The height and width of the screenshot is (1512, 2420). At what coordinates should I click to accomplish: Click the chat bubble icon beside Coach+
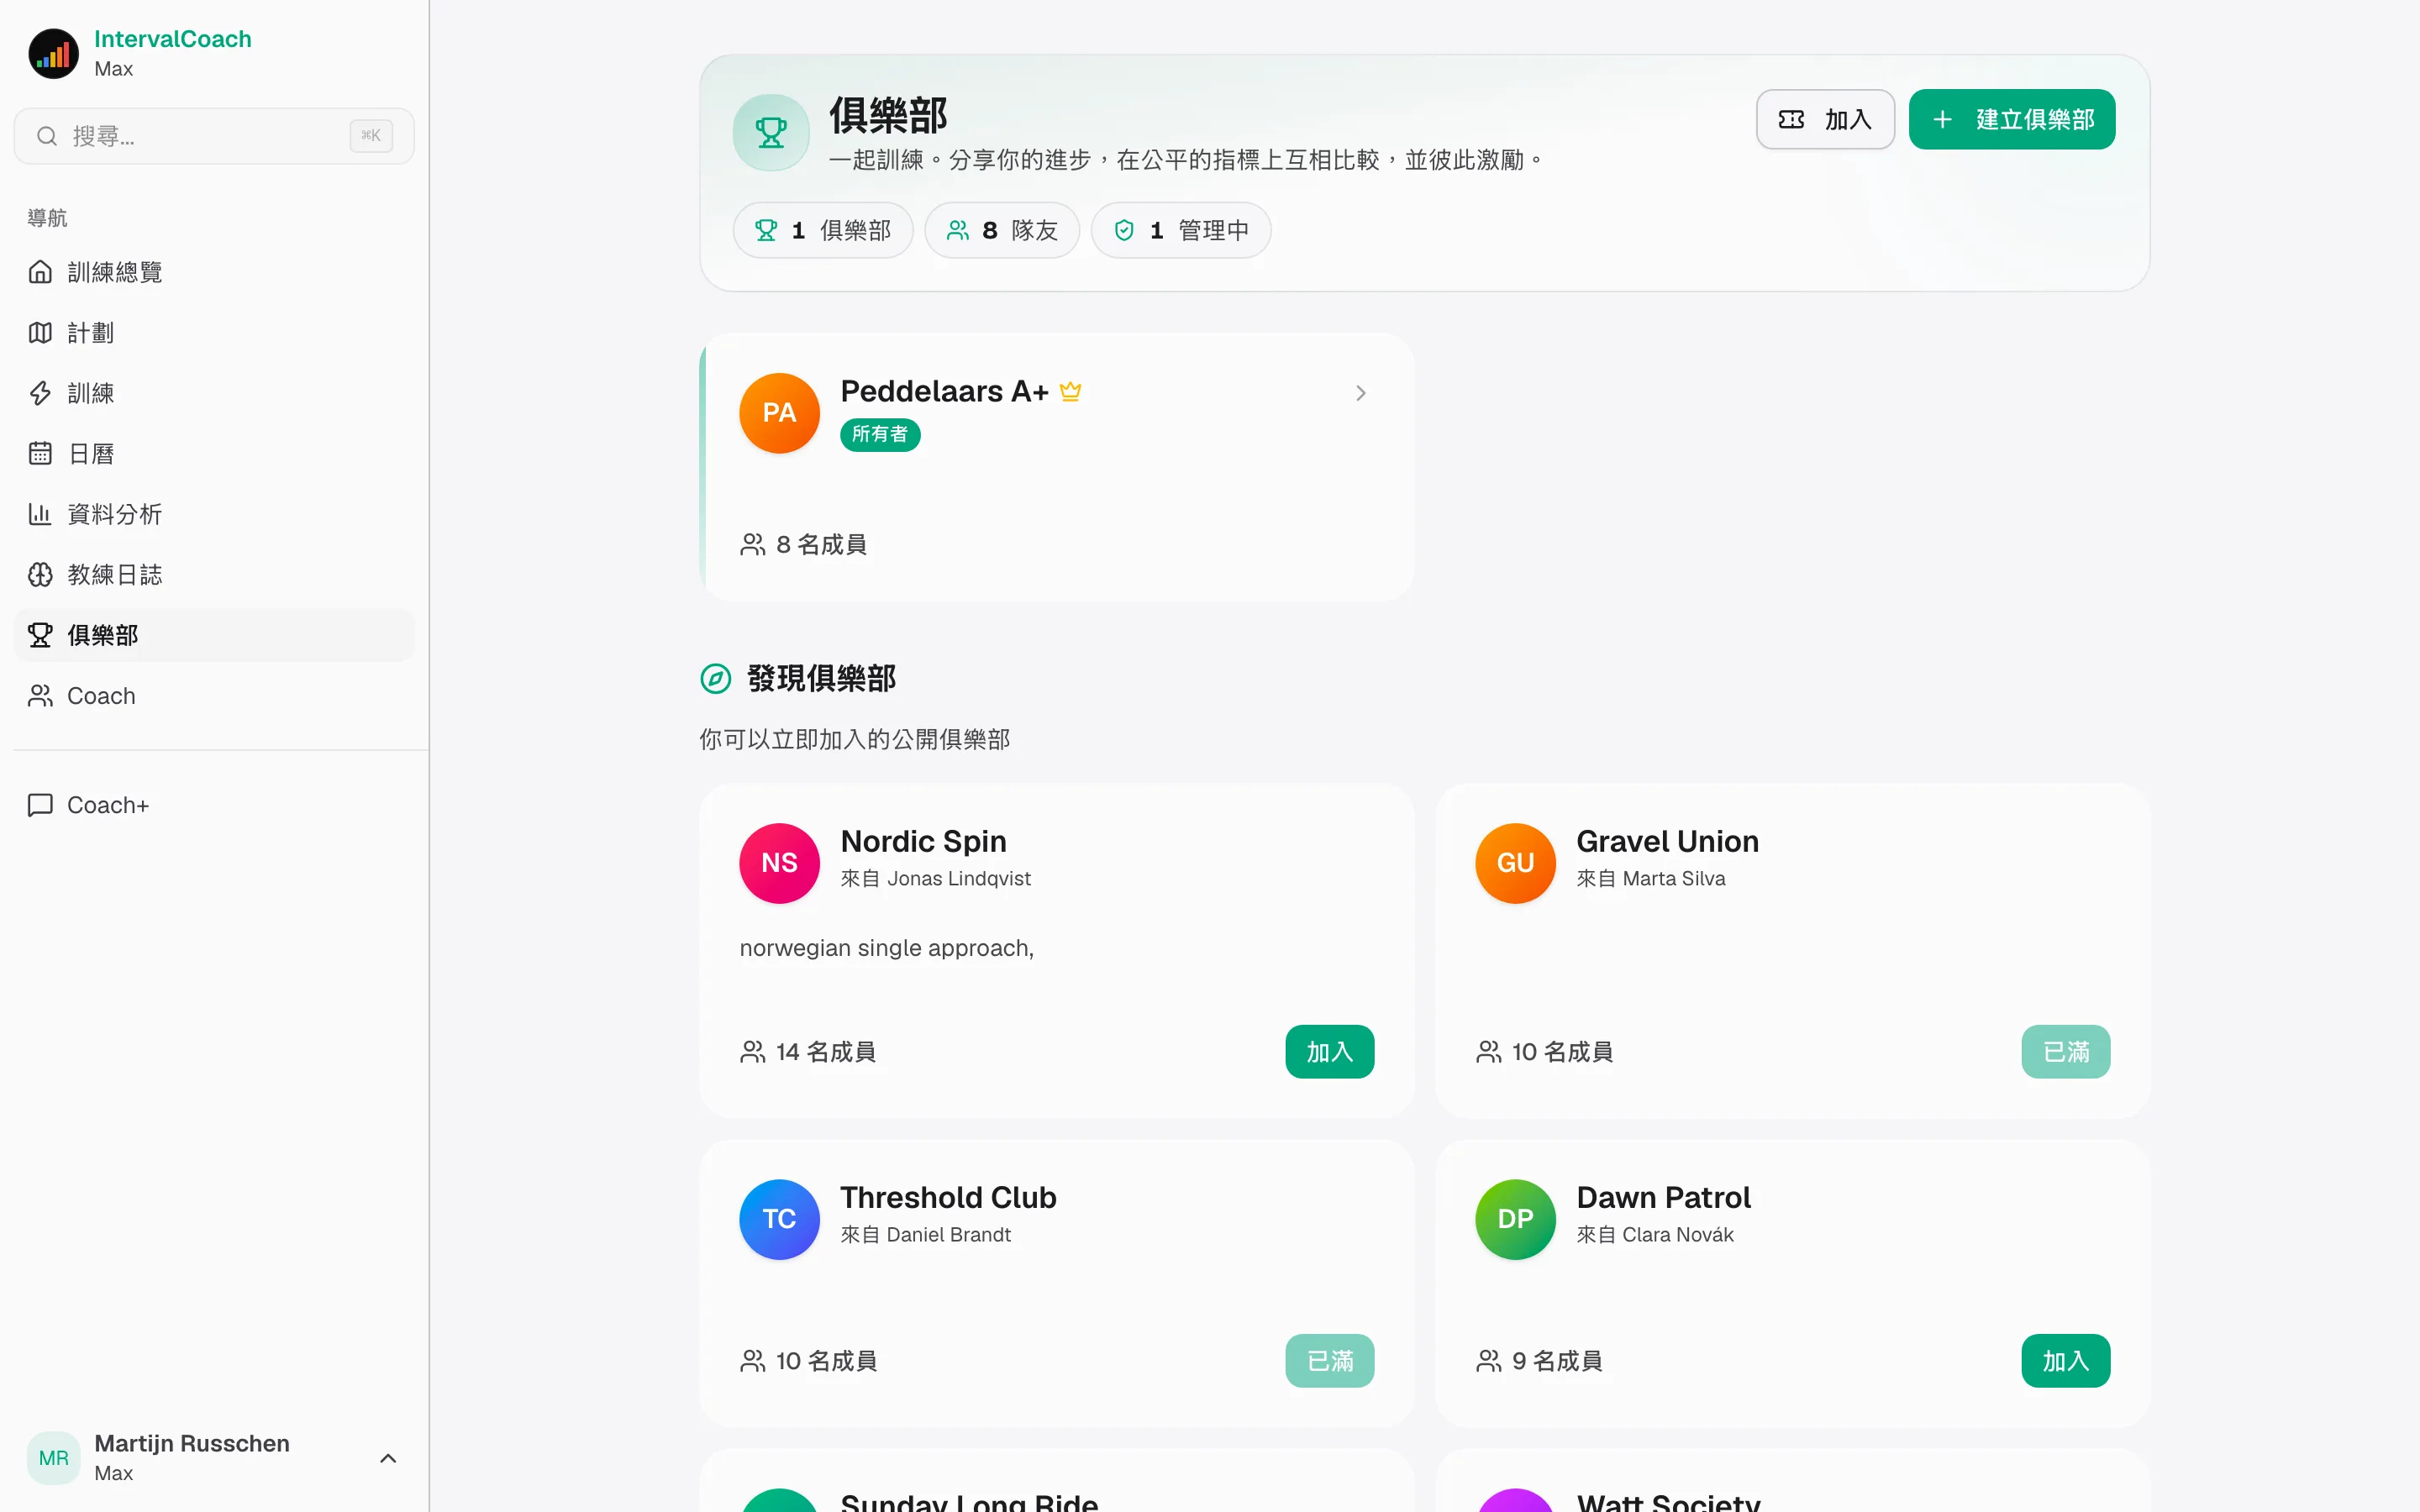[40, 805]
